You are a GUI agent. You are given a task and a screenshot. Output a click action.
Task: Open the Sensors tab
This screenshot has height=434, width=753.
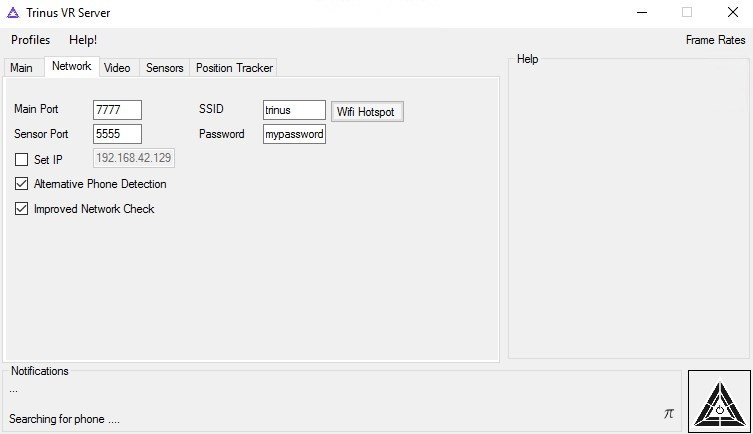165,68
